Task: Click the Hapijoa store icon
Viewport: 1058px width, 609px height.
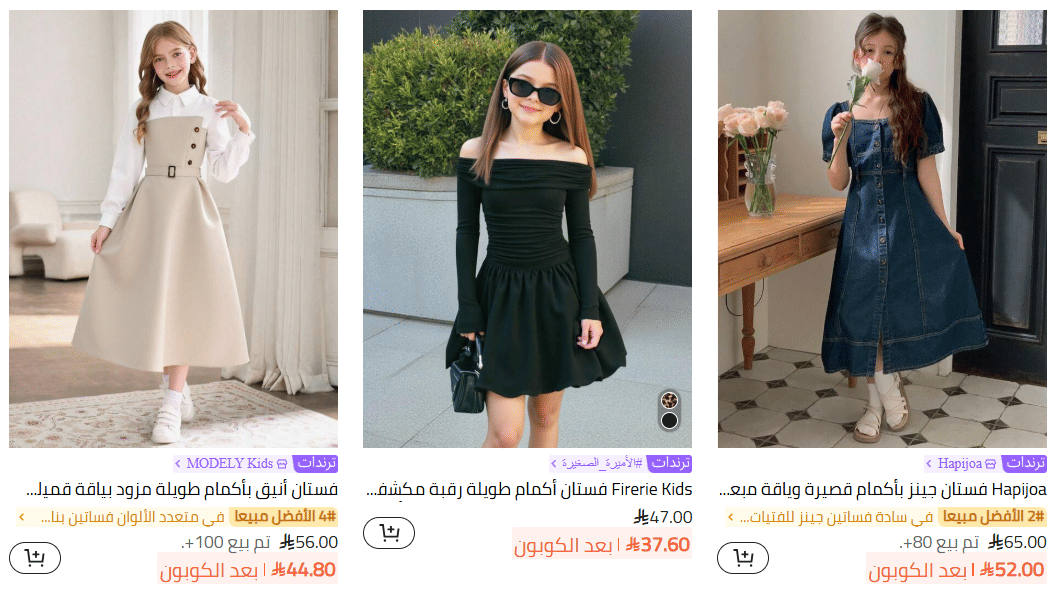Action: (991, 464)
